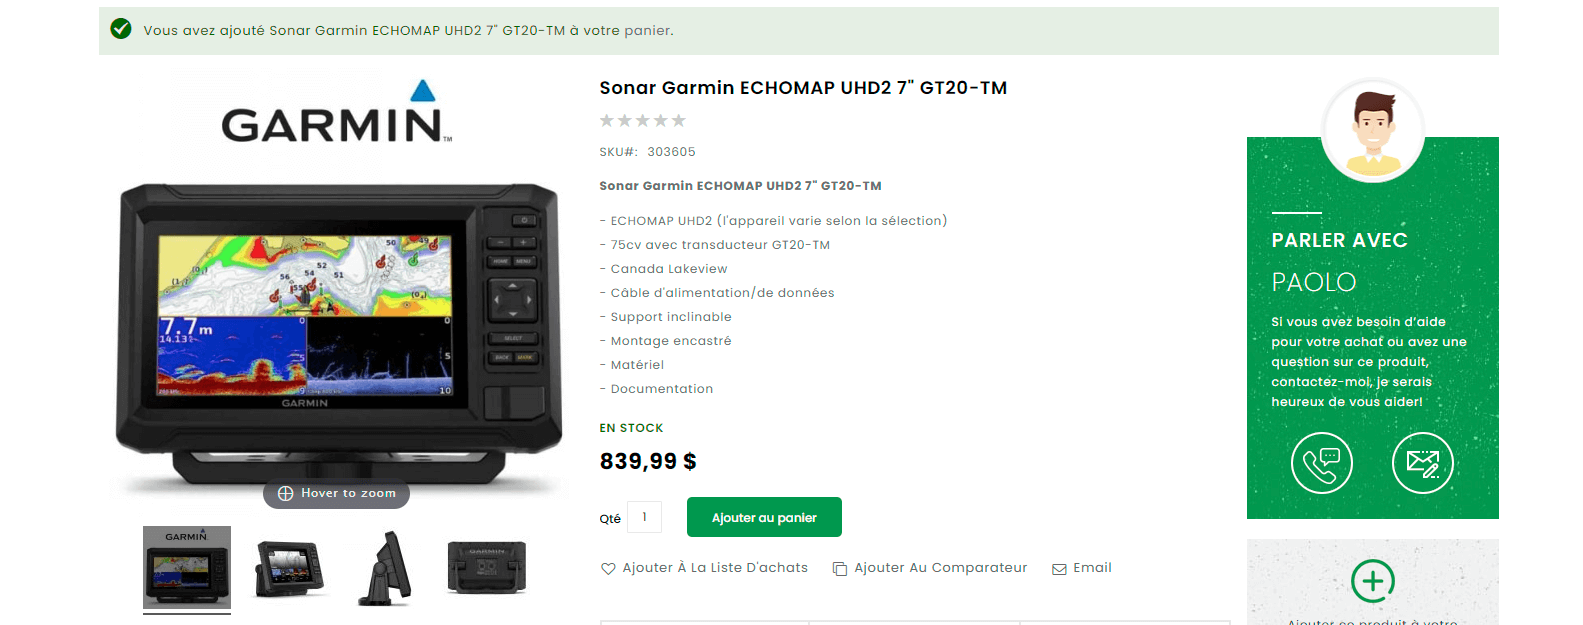Click the green plus circle icon
The width and height of the screenshot is (1583, 625).
[x=1372, y=580]
